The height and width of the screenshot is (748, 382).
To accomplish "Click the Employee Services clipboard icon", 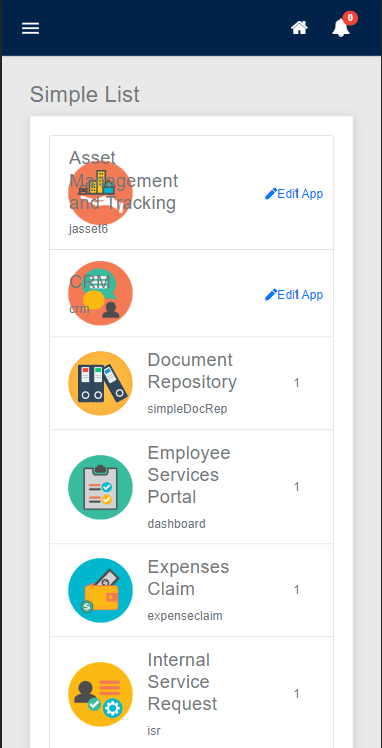I will click(100, 487).
